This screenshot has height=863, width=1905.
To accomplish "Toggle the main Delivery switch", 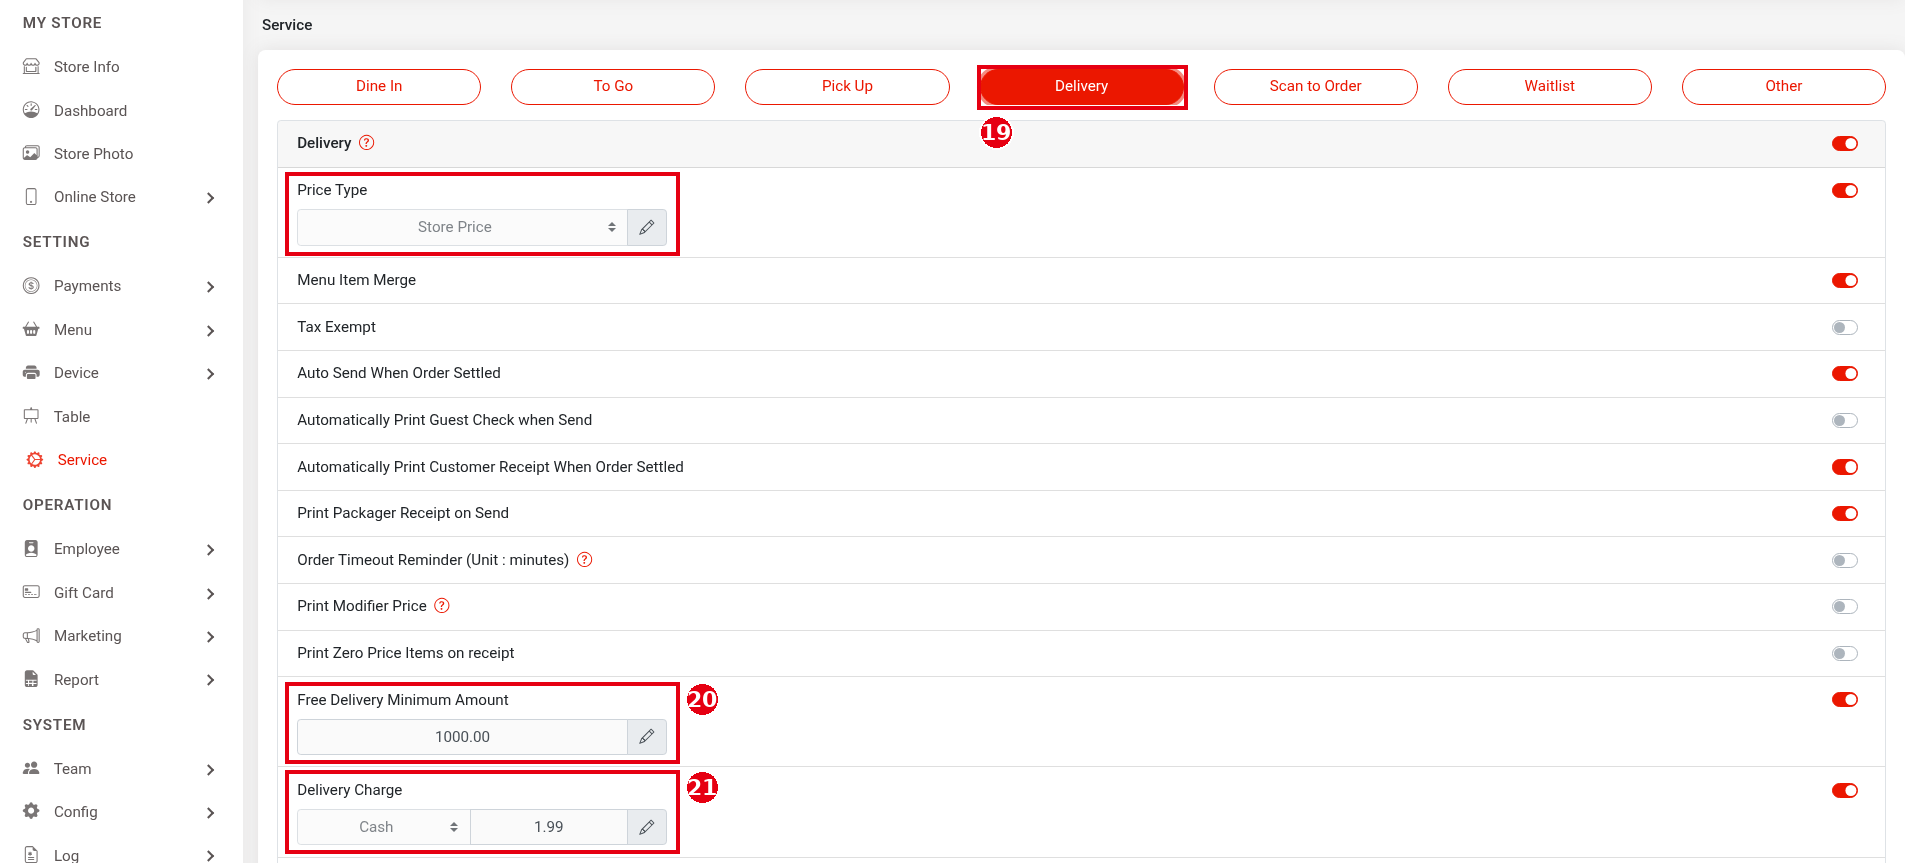I will pos(1845,143).
